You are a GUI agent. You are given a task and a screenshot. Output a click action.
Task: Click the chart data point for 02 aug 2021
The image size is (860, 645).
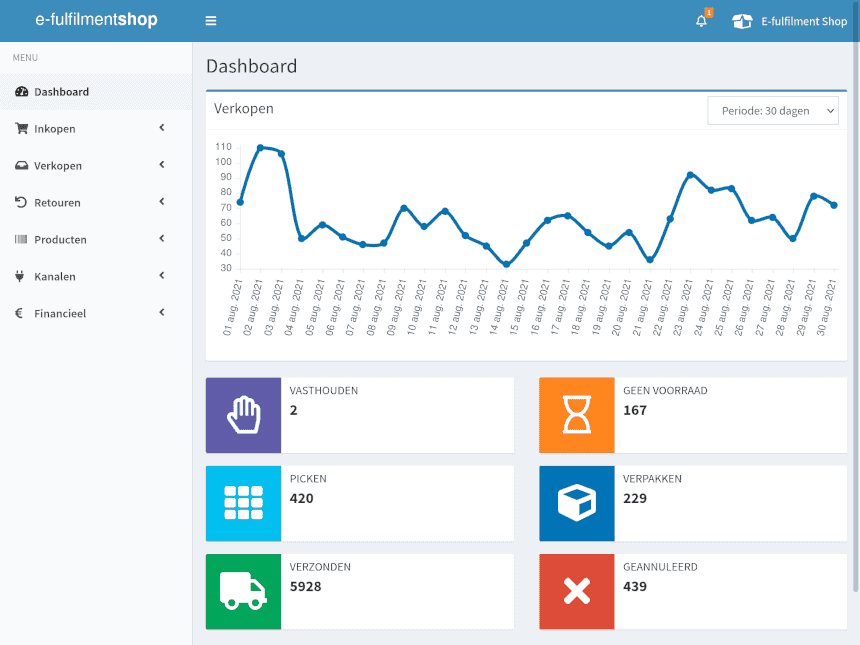262,148
